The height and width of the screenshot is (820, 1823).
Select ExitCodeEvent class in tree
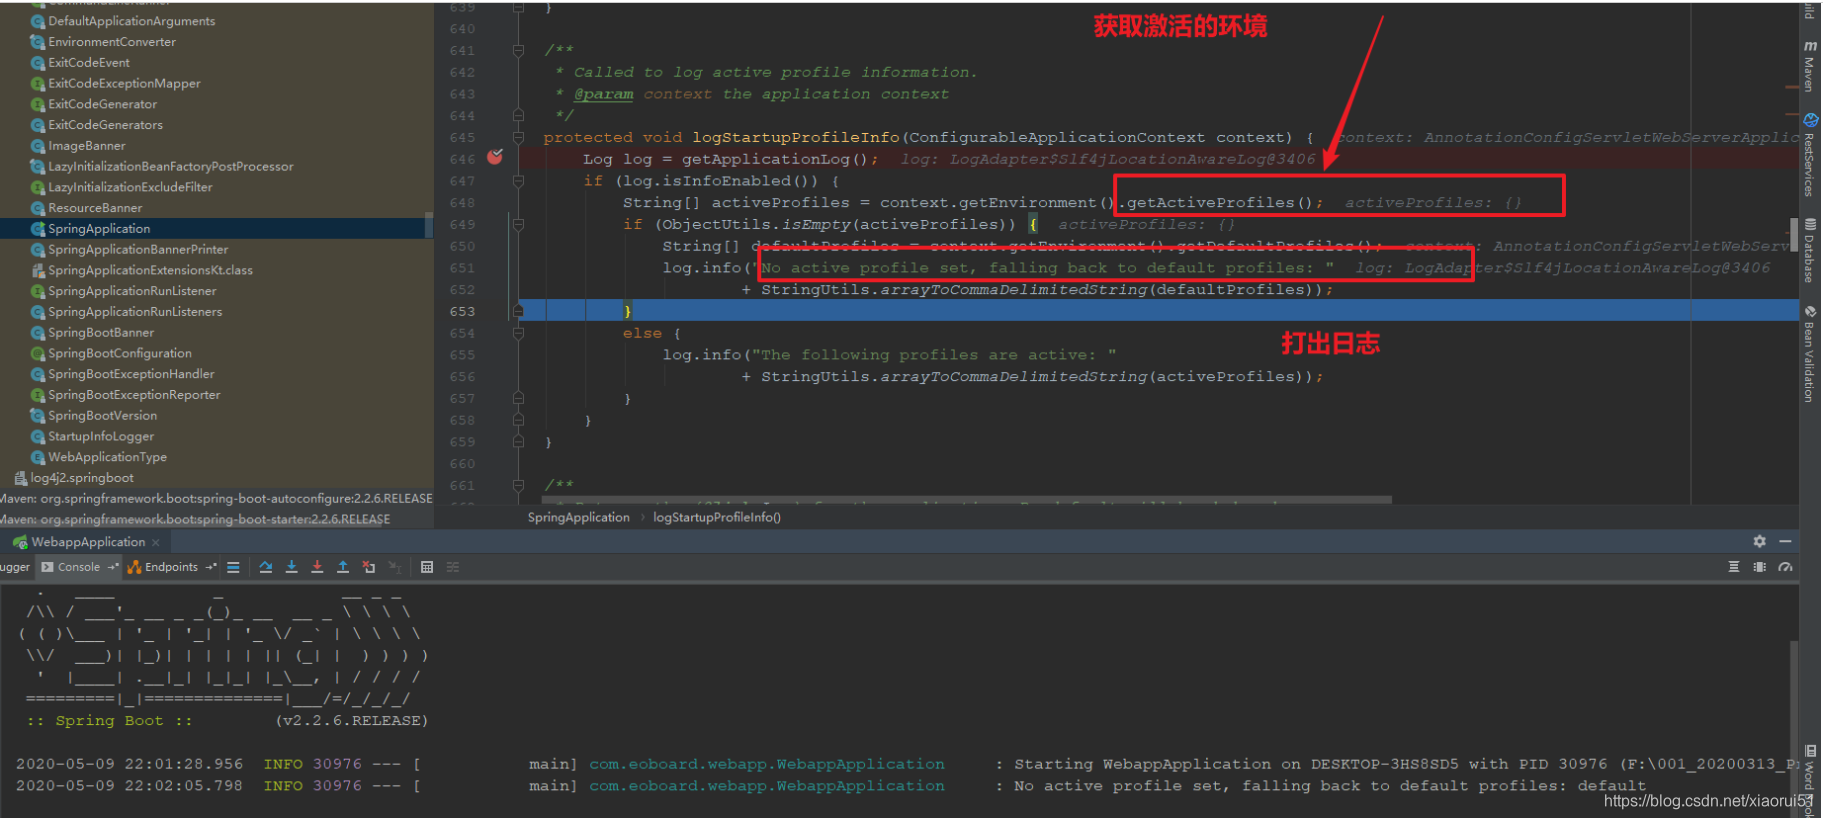[x=89, y=63]
